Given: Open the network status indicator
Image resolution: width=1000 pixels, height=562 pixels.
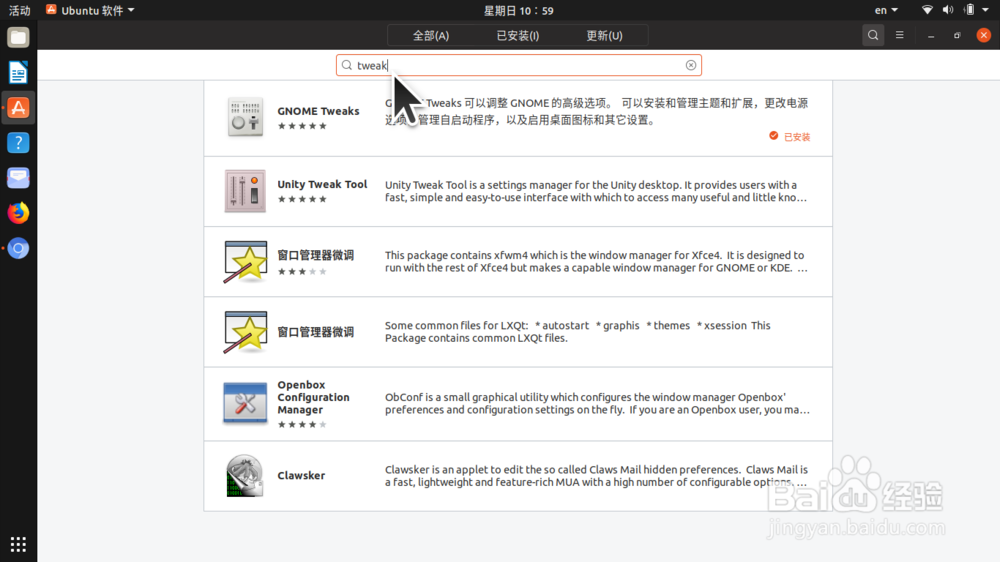Looking at the screenshot, I should pyautogui.click(x=927, y=10).
